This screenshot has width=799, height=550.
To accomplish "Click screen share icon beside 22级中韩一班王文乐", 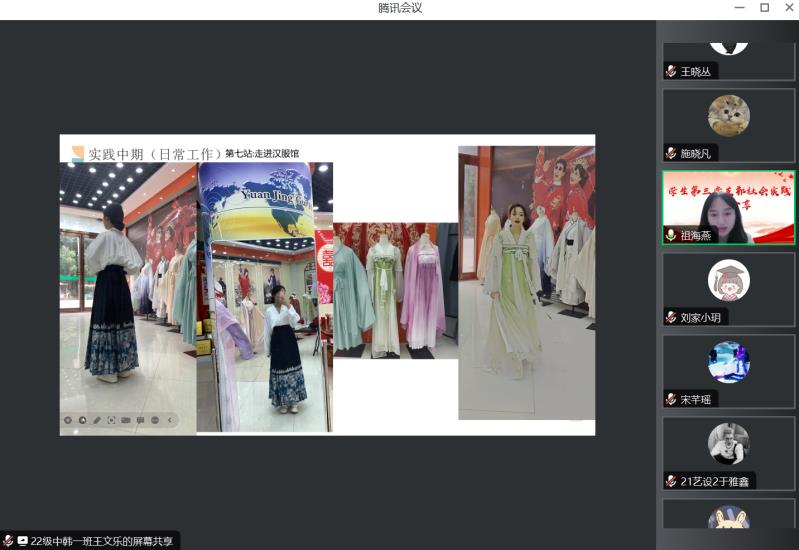I will click(22, 541).
